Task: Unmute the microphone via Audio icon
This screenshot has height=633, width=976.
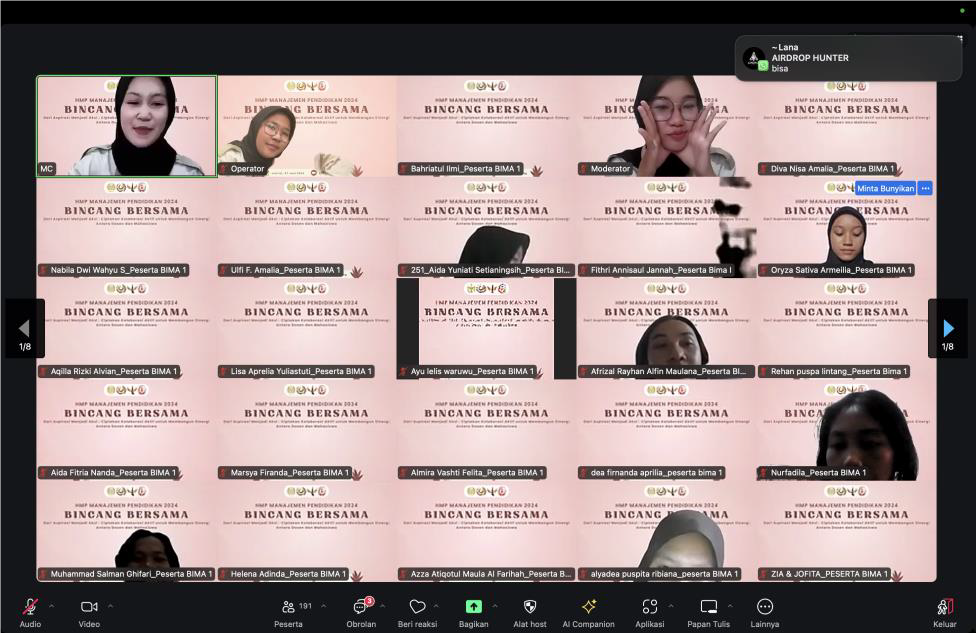Action: click(30, 607)
